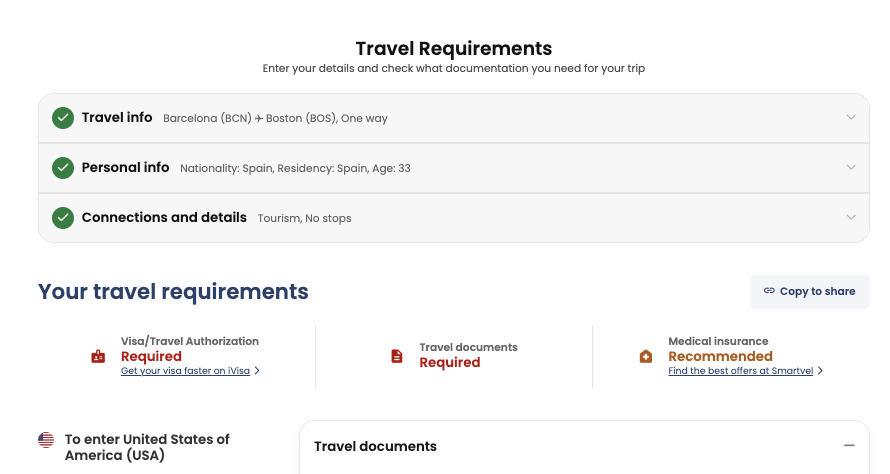This screenshot has width=890, height=474.
Task: Collapse the Travel documents panel
Action: tap(849, 446)
